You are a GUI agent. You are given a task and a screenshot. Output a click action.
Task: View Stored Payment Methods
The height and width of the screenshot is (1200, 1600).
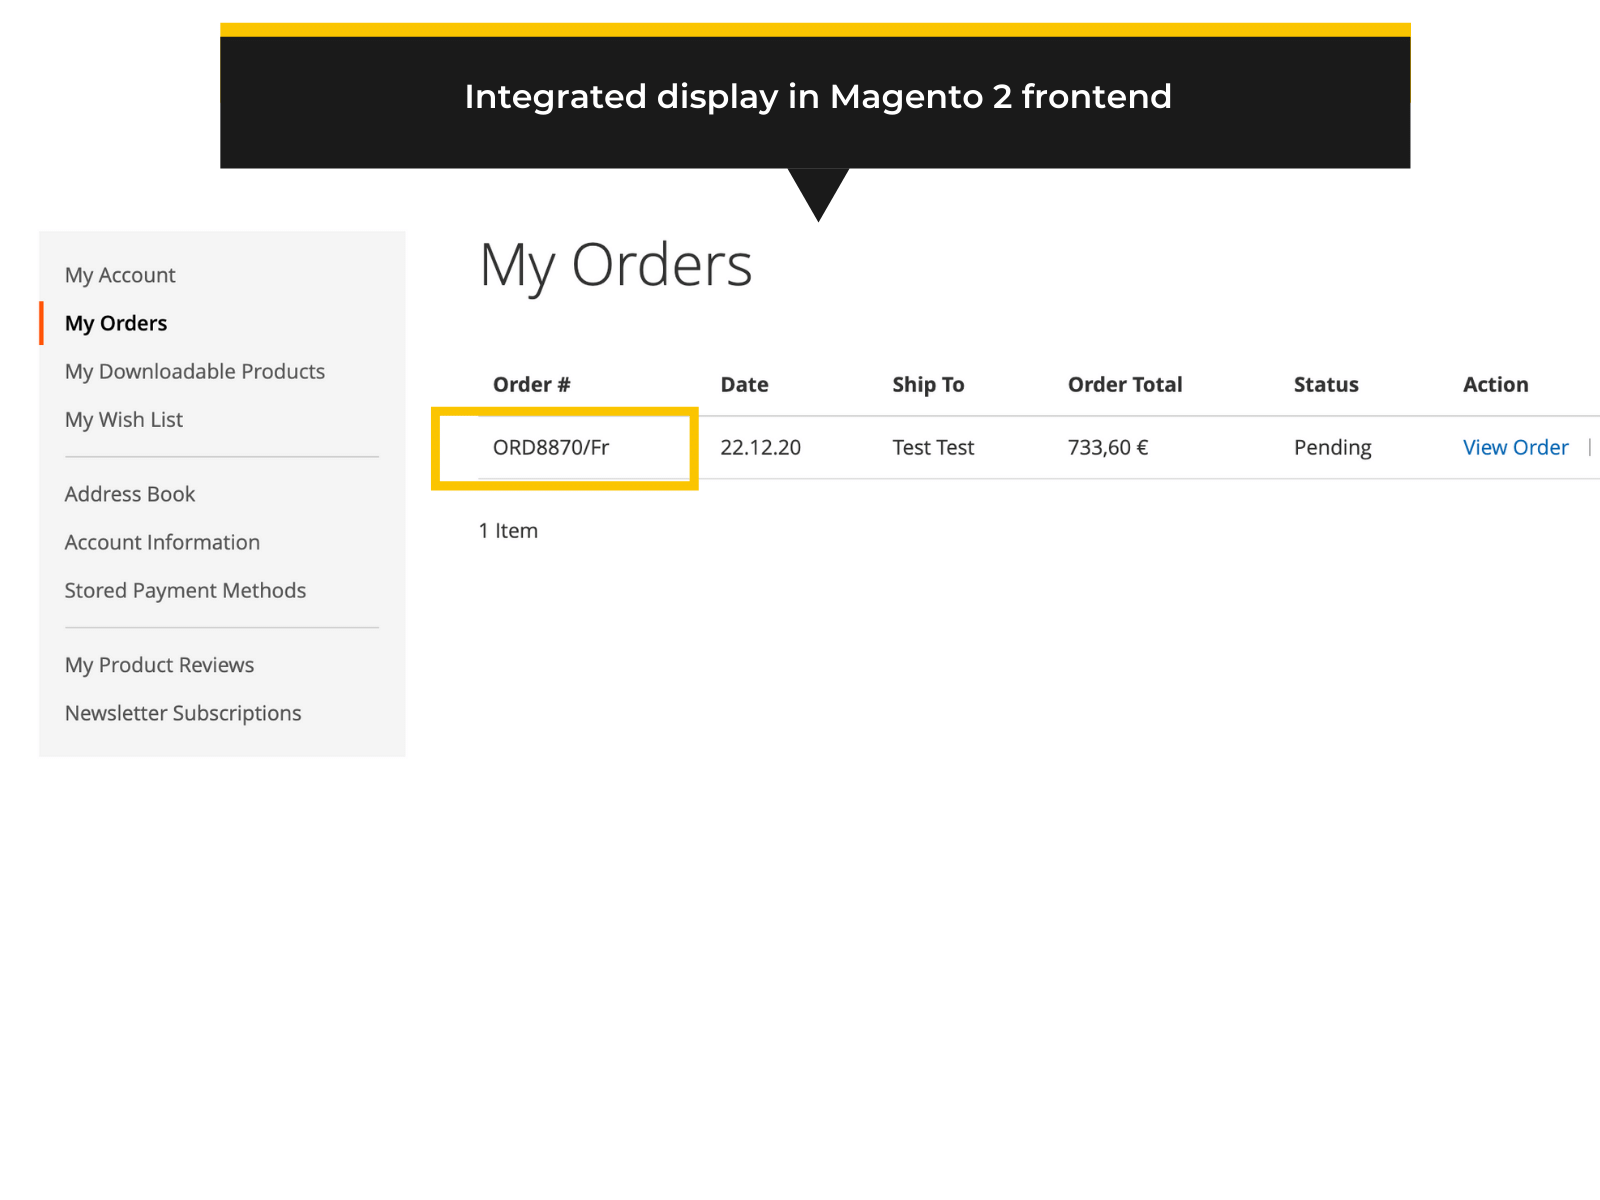click(185, 590)
